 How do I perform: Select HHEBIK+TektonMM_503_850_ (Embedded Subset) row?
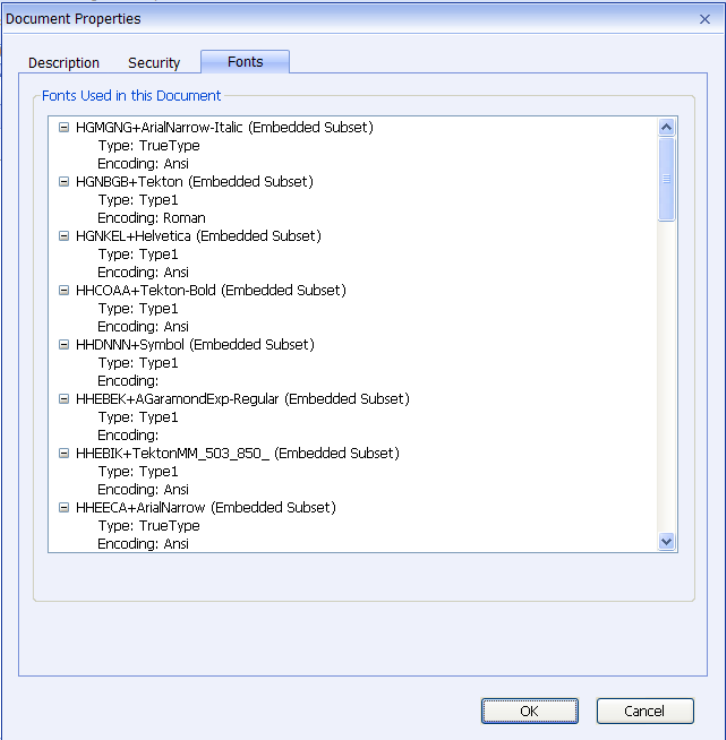[x=237, y=453]
